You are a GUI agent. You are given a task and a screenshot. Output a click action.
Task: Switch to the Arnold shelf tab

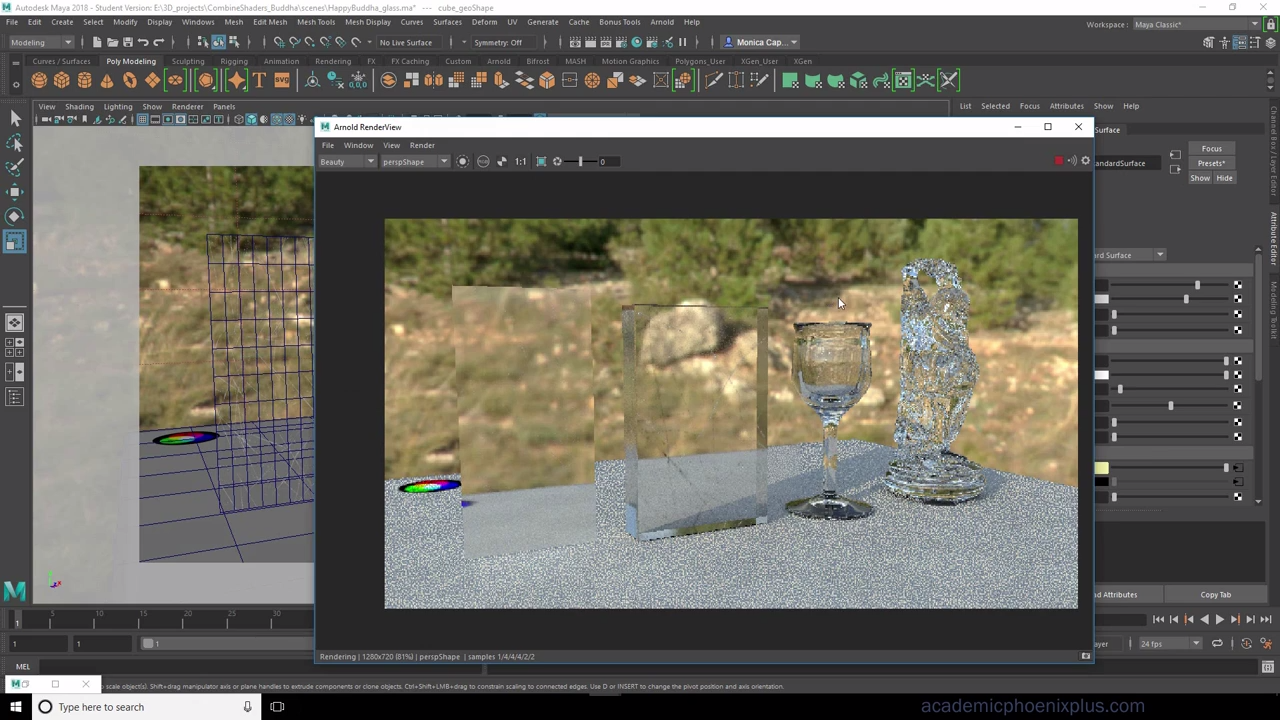(498, 61)
